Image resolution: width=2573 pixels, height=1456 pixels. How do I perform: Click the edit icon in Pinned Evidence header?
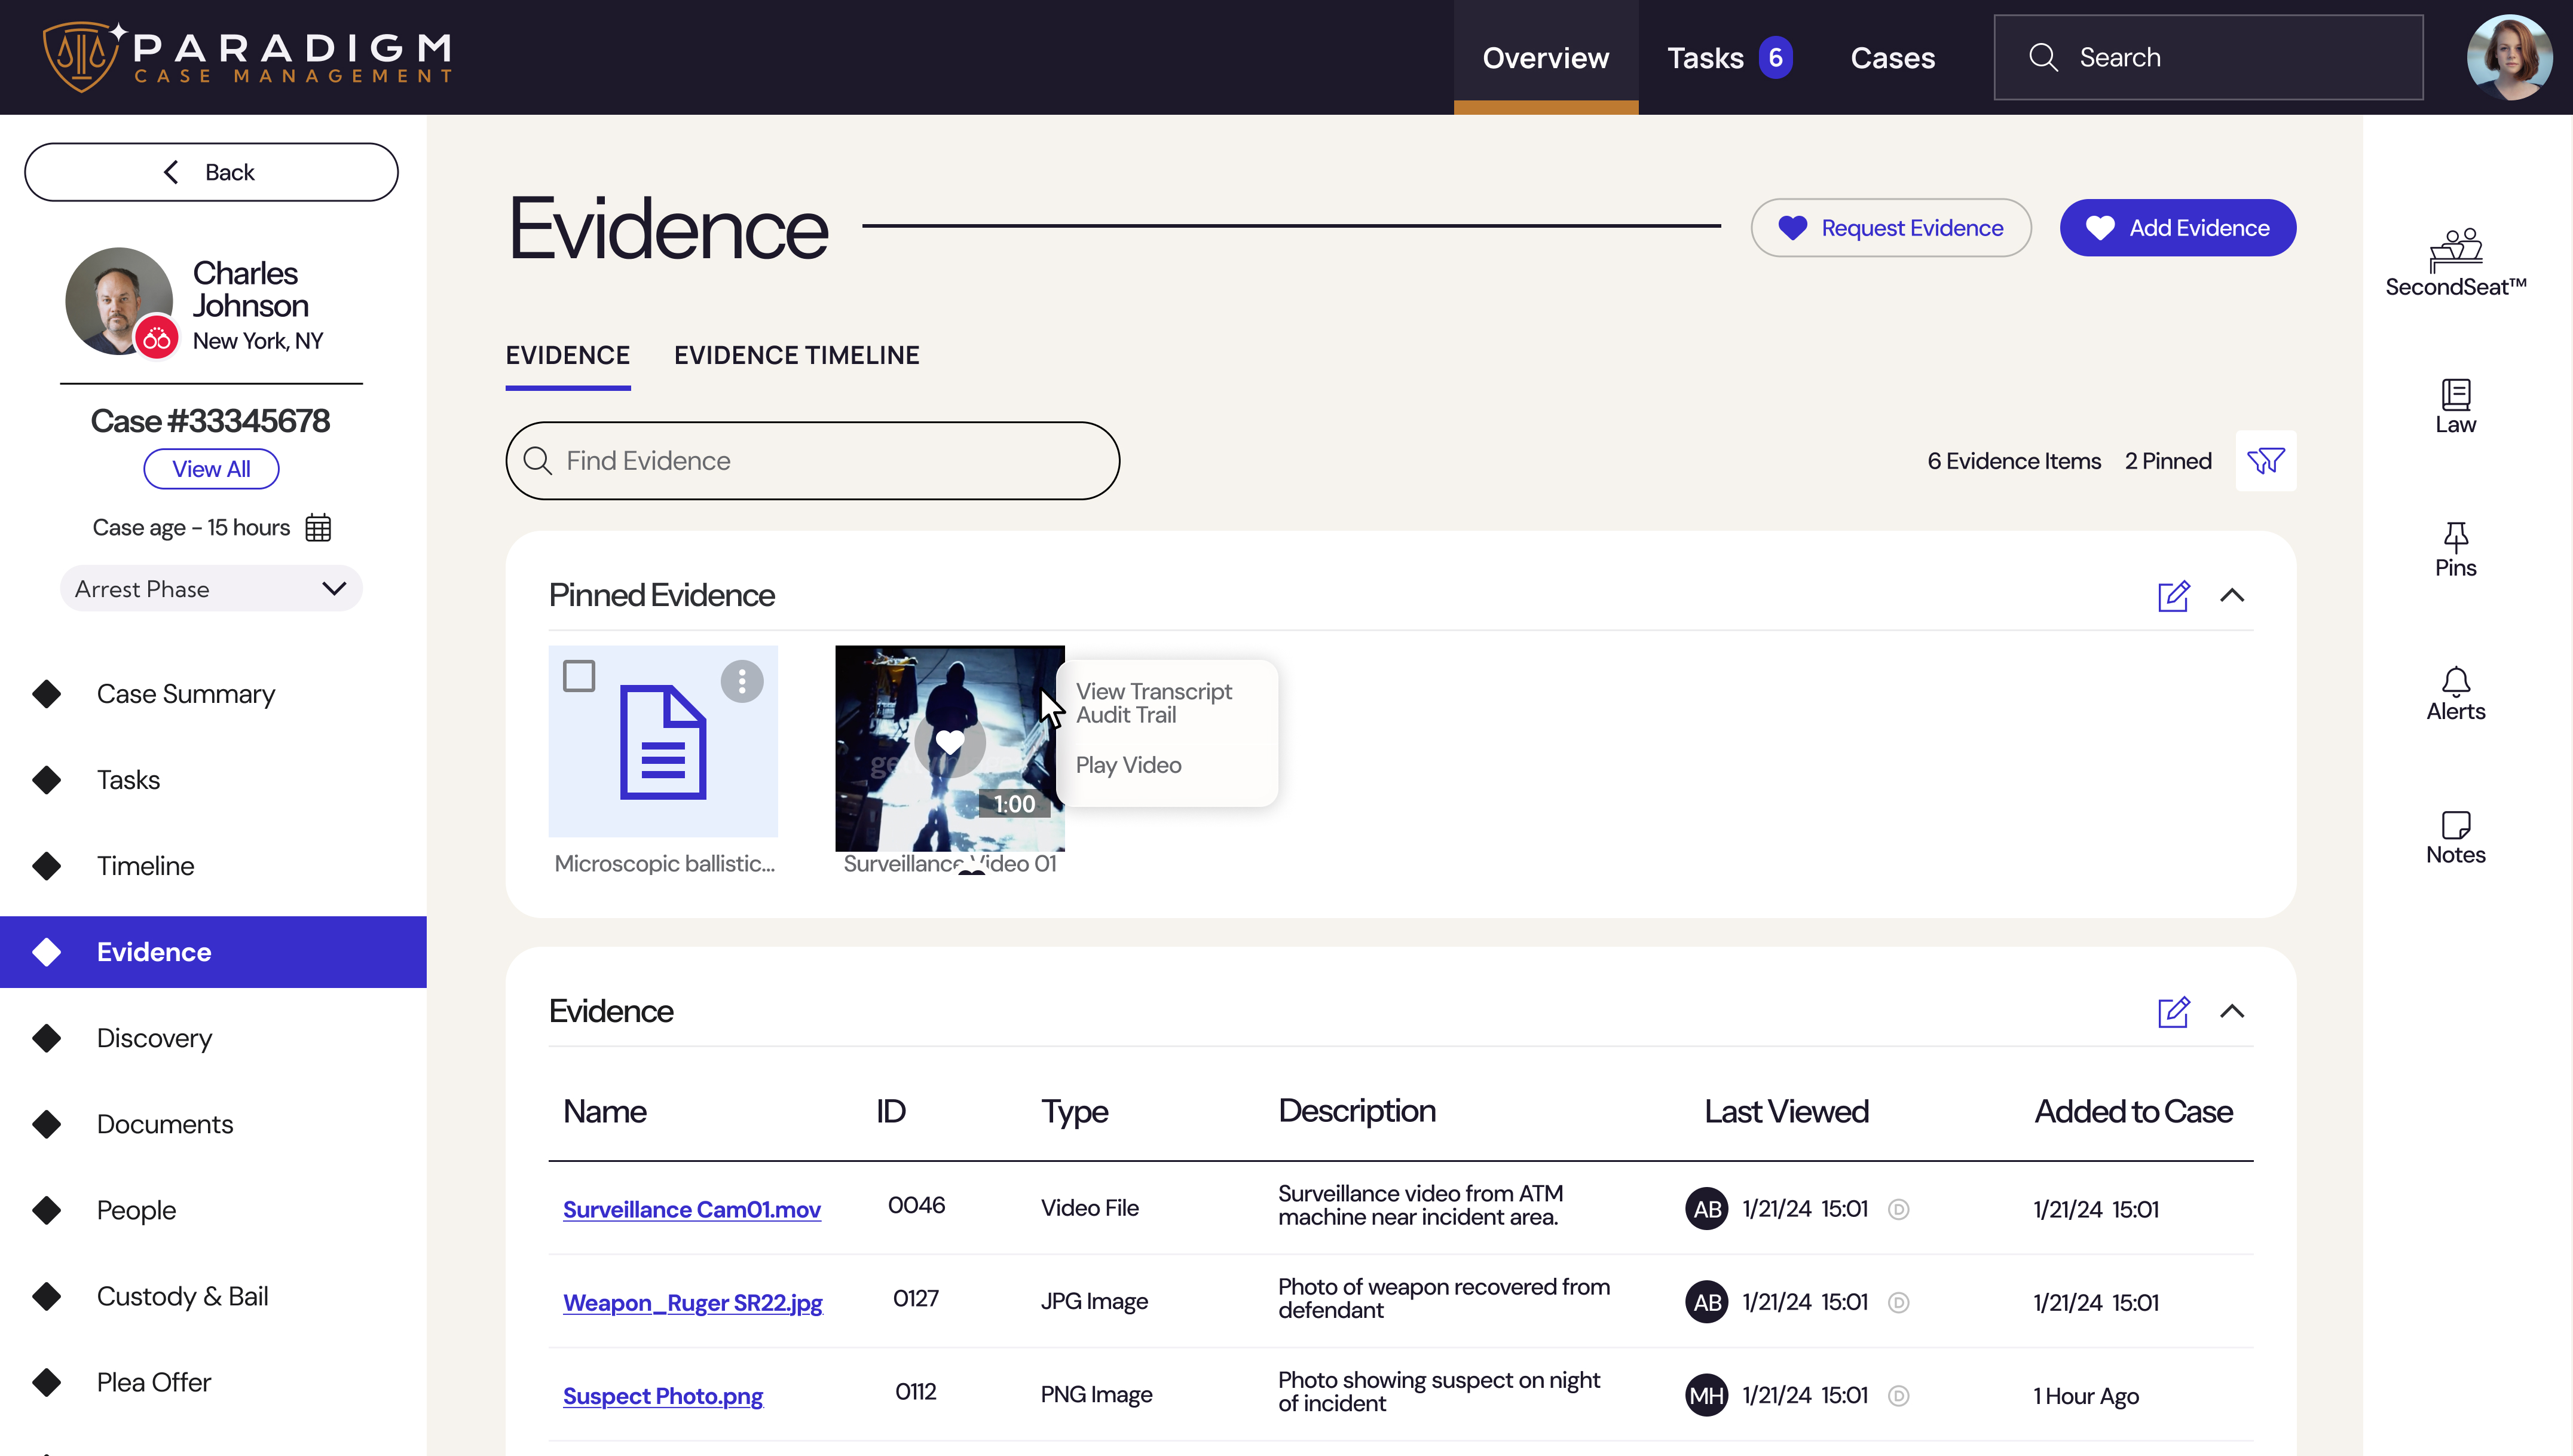coord(2174,595)
